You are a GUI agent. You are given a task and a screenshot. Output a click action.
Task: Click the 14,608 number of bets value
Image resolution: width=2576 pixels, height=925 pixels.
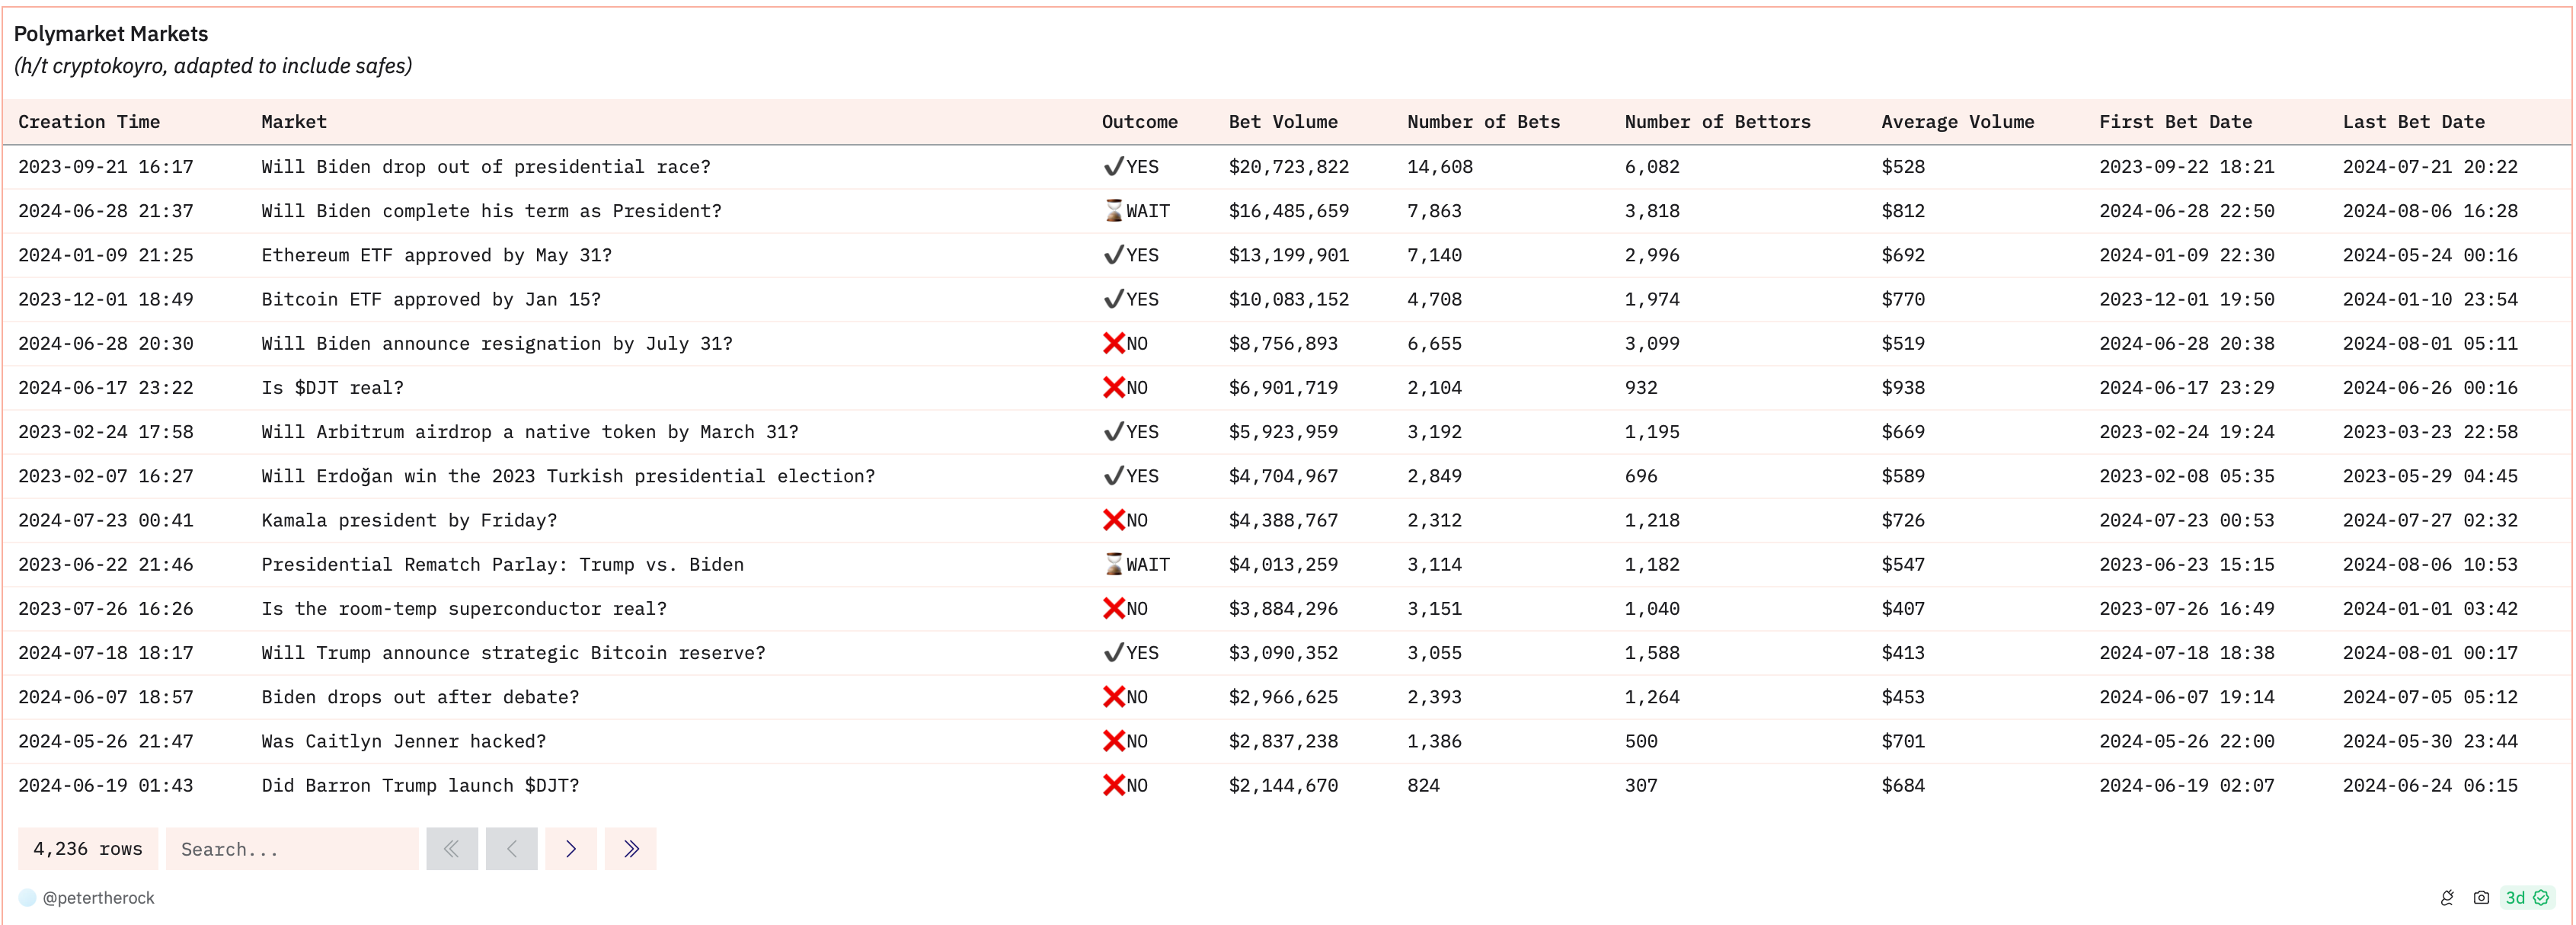click(1440, 167)
